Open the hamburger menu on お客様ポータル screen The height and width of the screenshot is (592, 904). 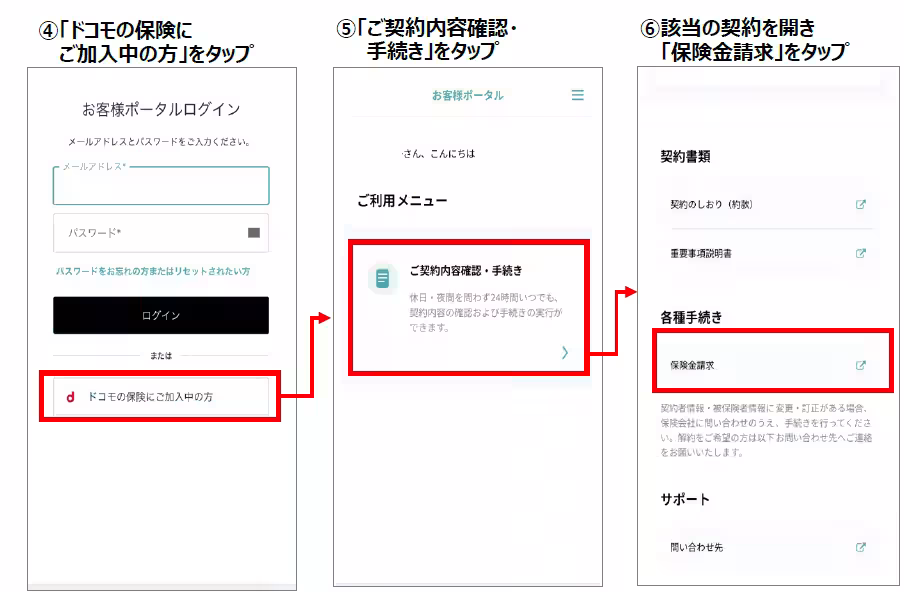coord(578,95)
